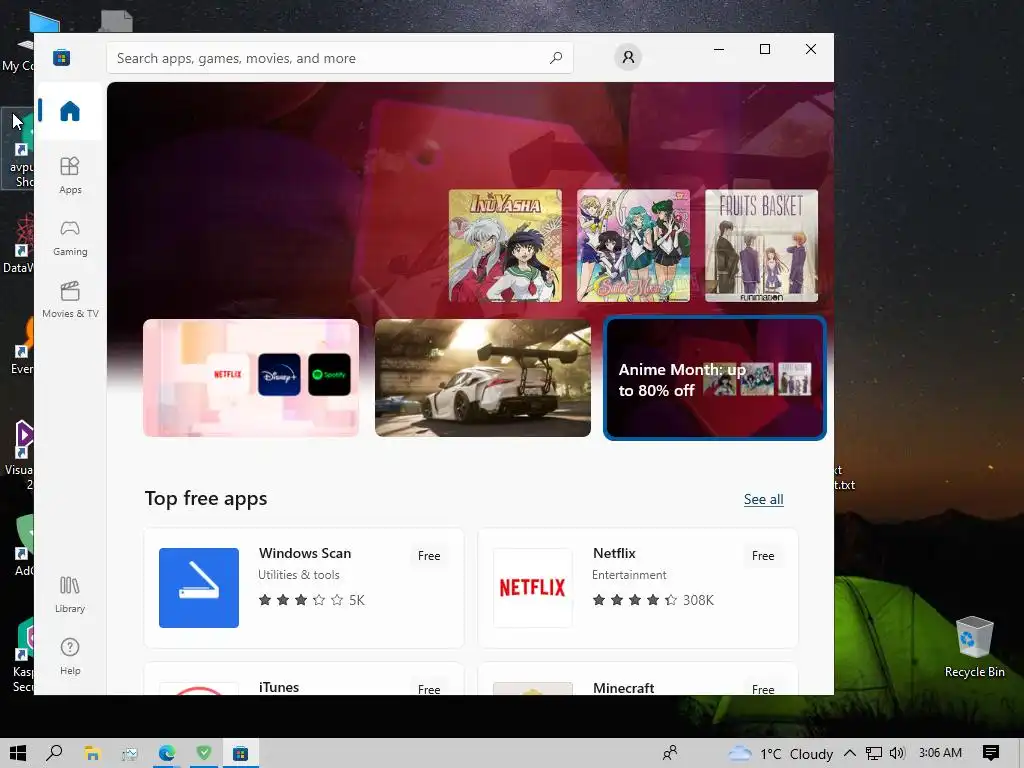Open the Netflix Disney+ Spotify promo card
Viewport: 1024px width, 768px height.
click(251, 377)
